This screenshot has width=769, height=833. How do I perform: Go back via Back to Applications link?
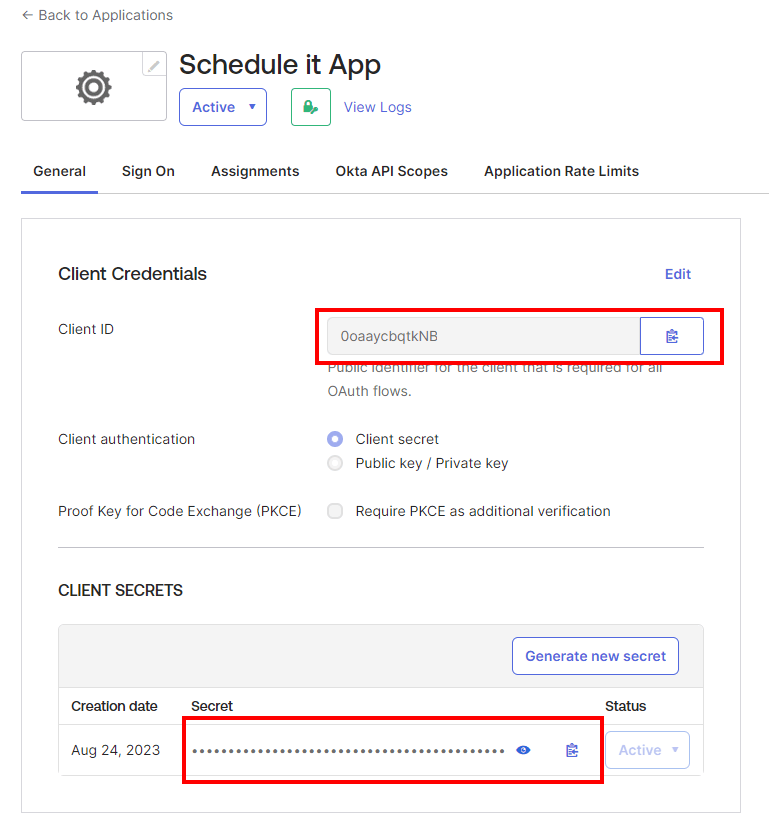point(97,15)
